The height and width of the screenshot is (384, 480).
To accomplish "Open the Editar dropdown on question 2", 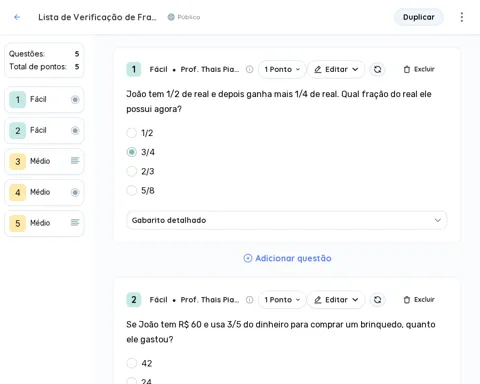I will click(x=336, y=300).
